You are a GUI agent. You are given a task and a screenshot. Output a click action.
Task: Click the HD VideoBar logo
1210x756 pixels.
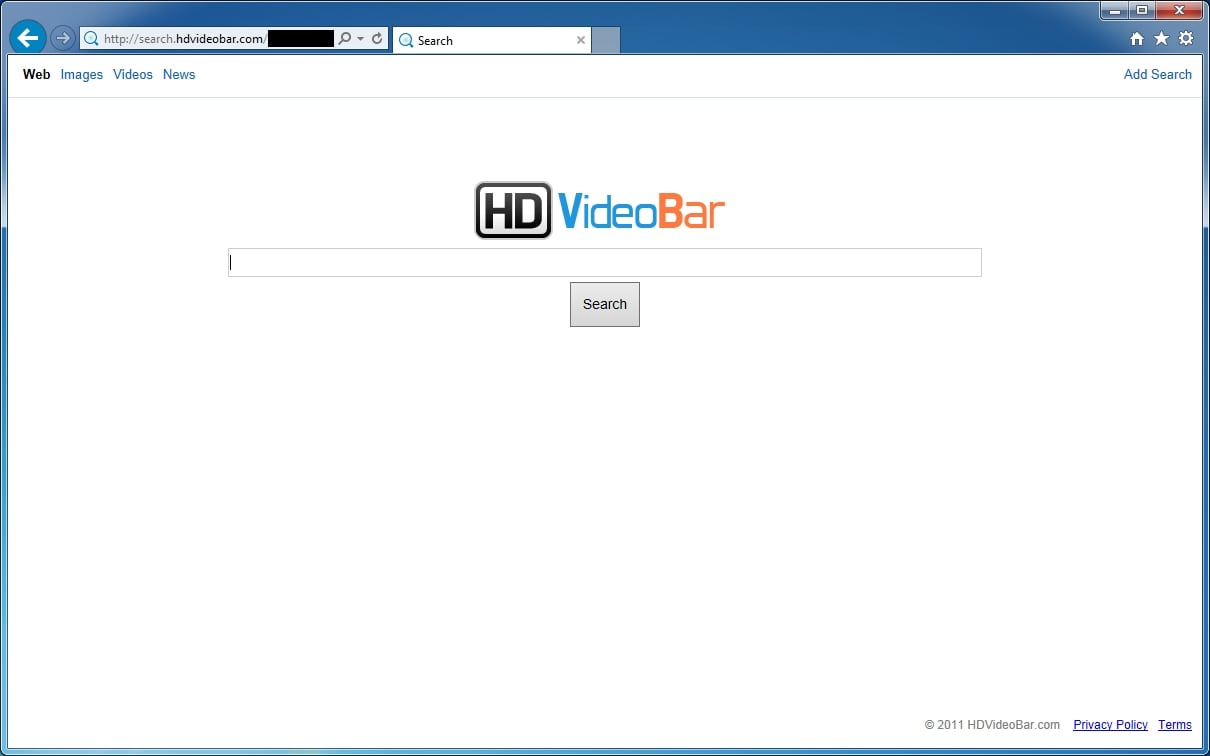click(x=600, y=210)
